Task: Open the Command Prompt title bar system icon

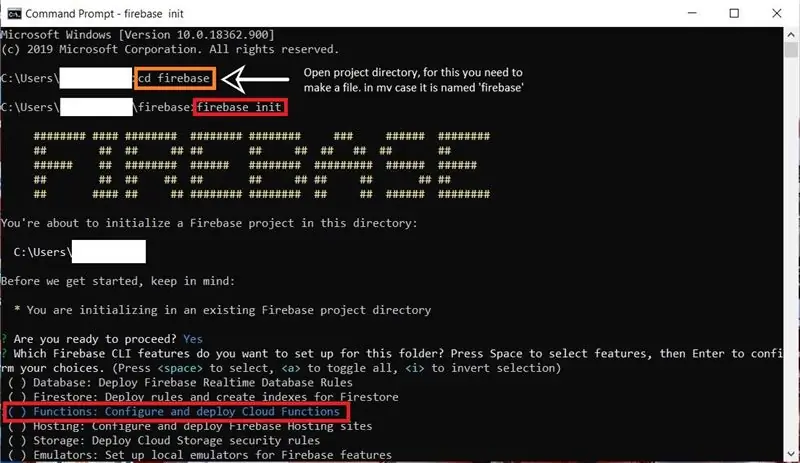Action: pos(14,14)
